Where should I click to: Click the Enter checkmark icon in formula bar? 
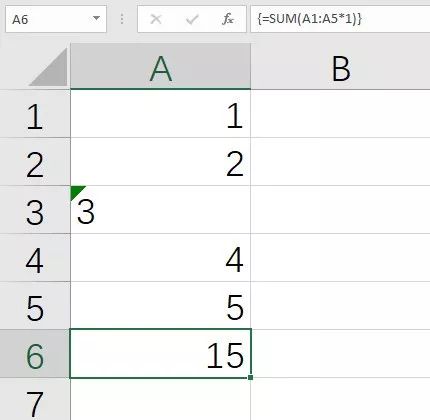(192, 19)
